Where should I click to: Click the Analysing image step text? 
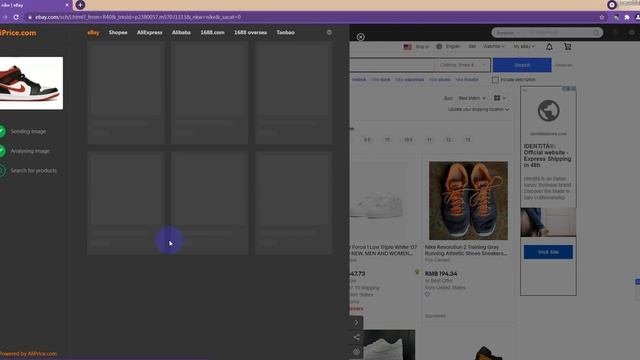pyautogui.click(x=30, y=151)
